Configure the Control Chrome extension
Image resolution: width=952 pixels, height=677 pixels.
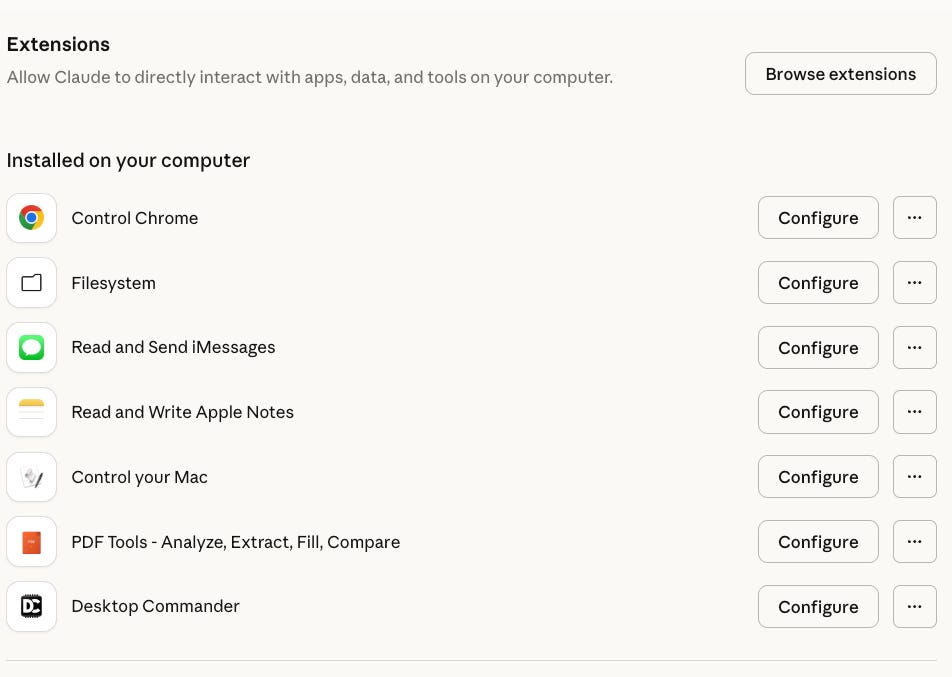[x=818, y=218]
